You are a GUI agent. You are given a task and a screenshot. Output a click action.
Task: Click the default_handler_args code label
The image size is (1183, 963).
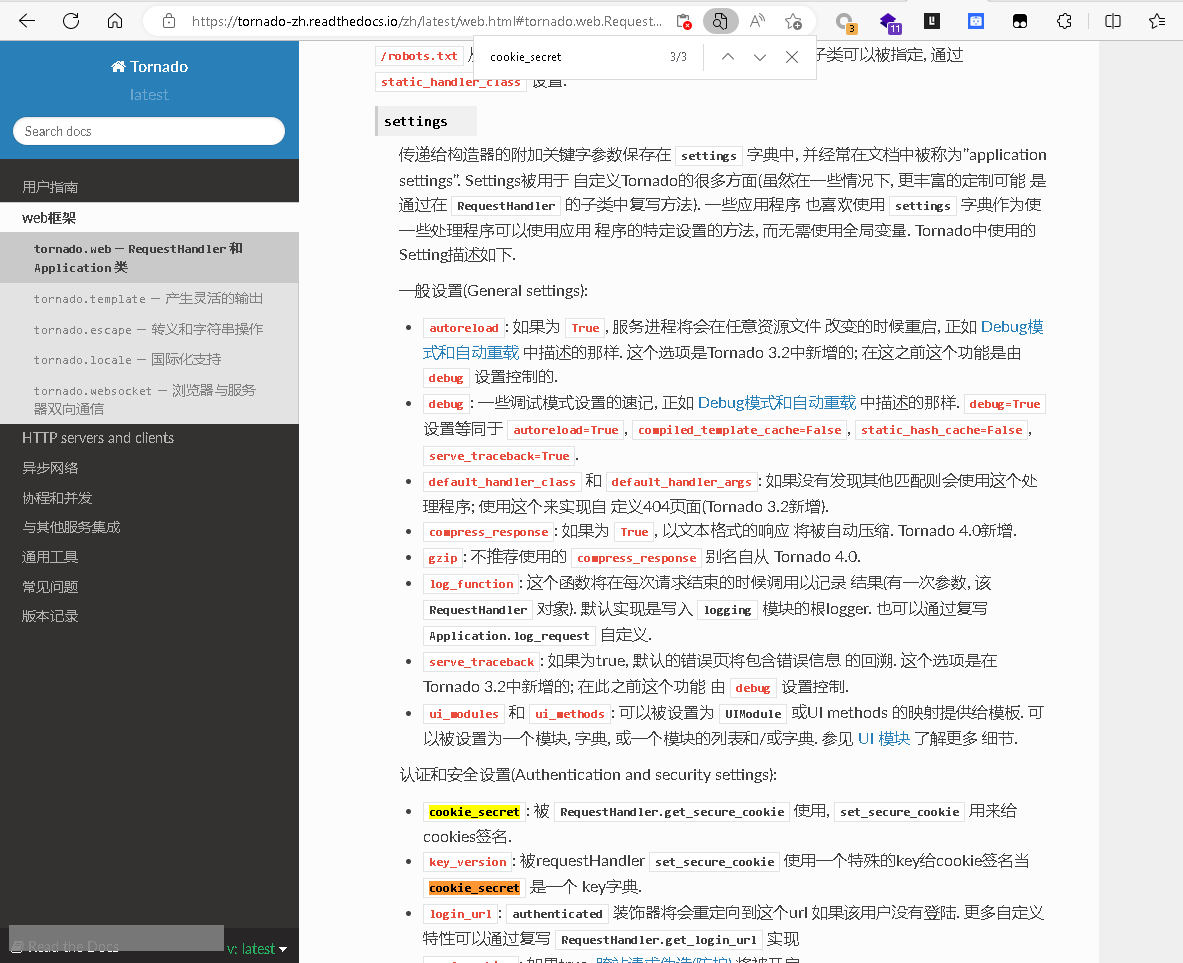[681, 482]
